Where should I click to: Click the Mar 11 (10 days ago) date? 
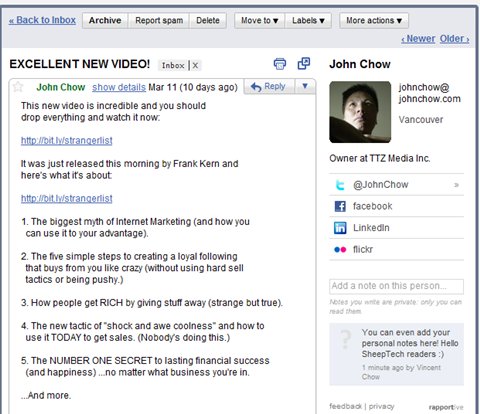[193, 87]
